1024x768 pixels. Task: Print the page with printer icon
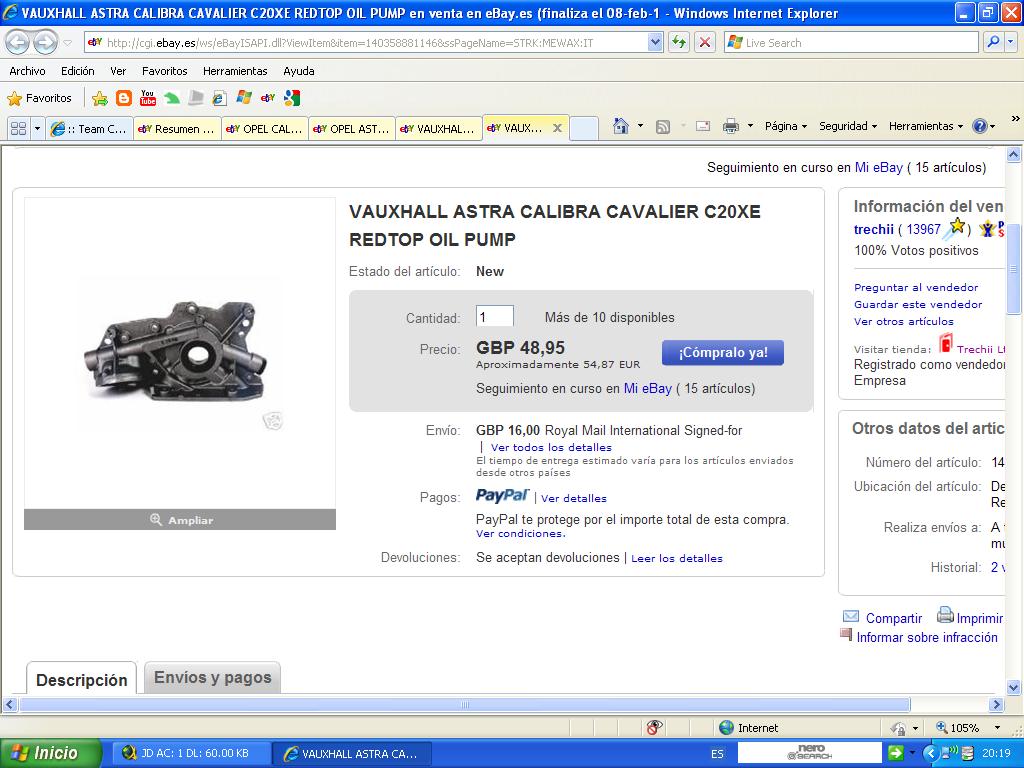(731, 127)
